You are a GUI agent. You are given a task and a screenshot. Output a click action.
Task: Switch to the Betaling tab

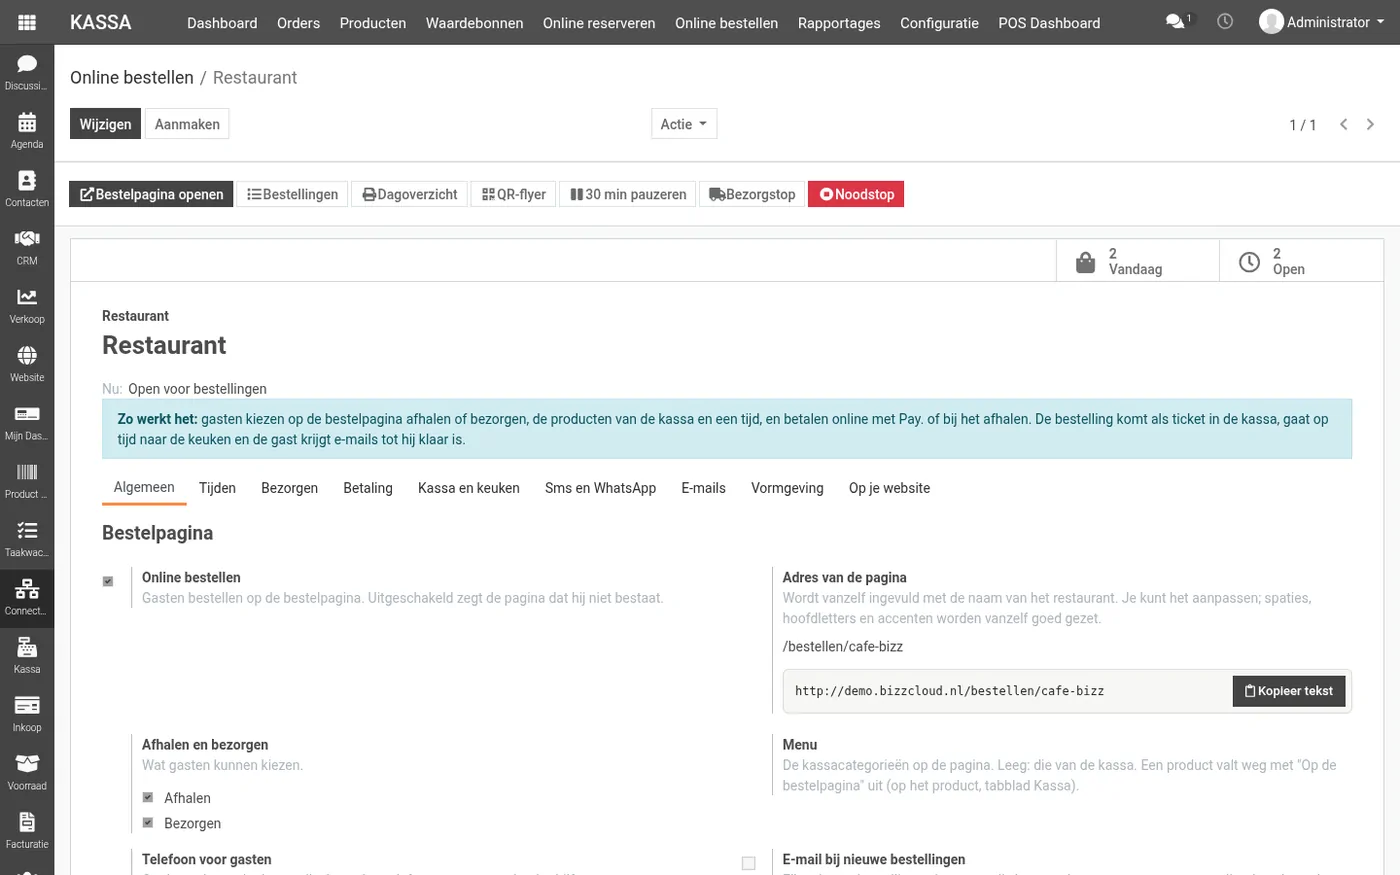click(x=368, y=488)
